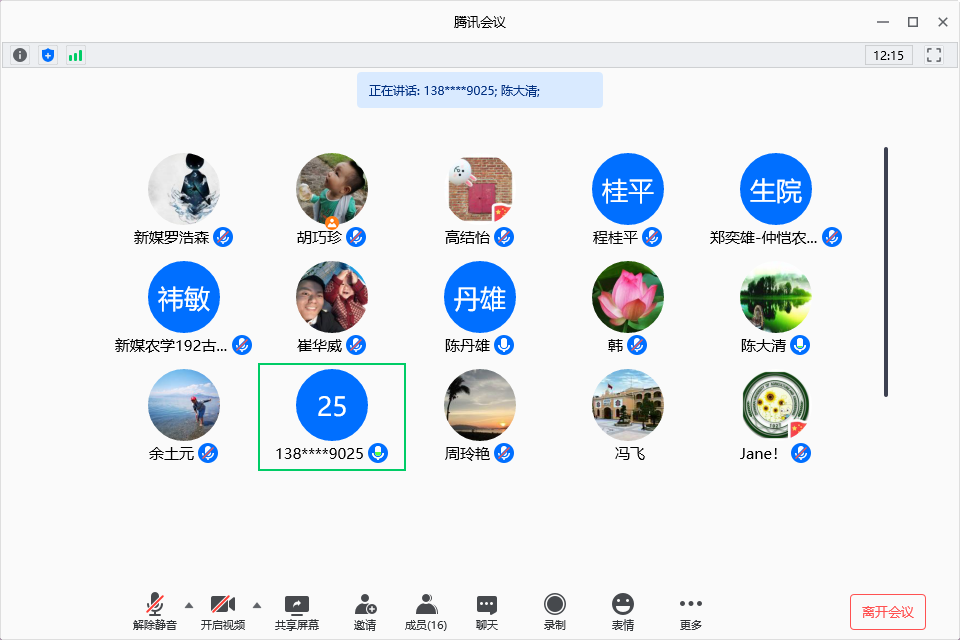Open the More (更多) menu

tap(691, 611)
